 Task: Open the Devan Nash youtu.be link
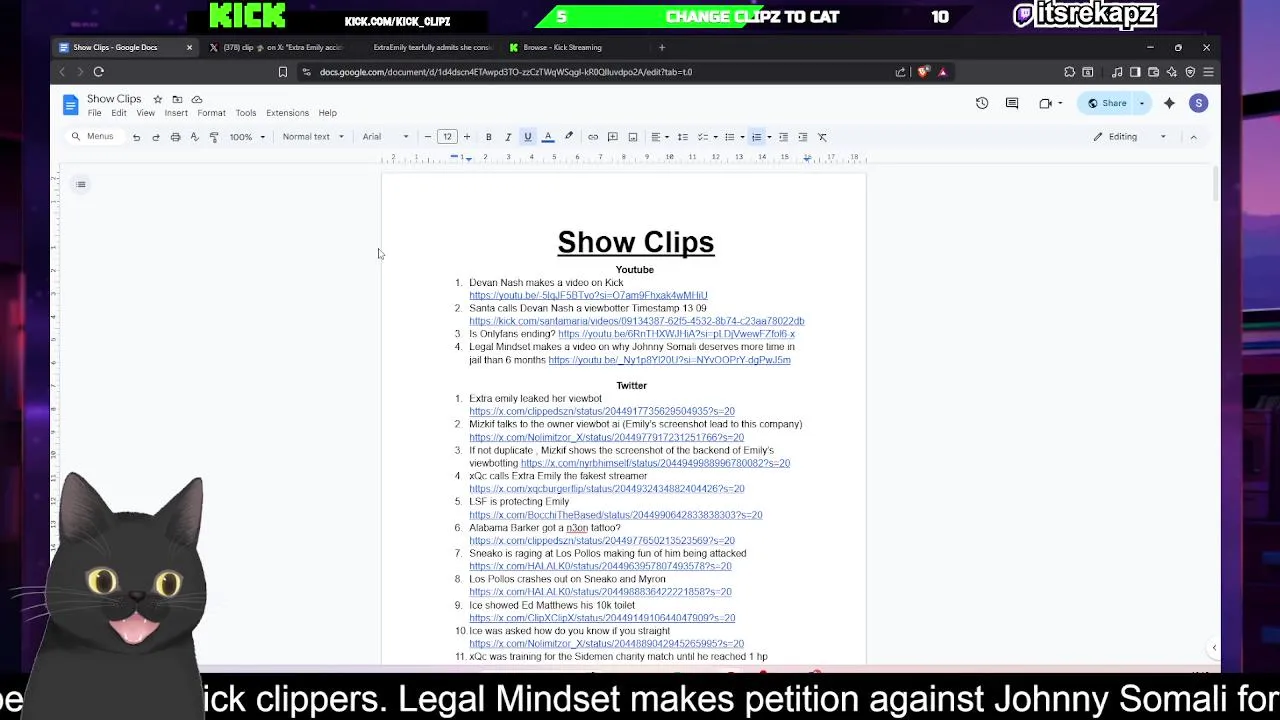(x=588, y=296)
